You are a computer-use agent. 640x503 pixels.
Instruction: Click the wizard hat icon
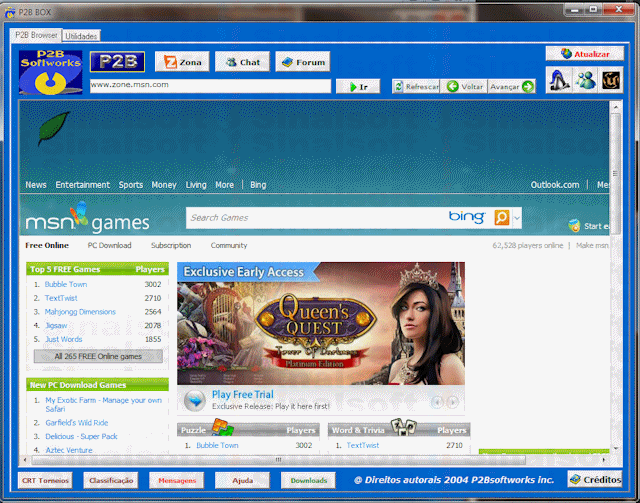pos(559,80)
